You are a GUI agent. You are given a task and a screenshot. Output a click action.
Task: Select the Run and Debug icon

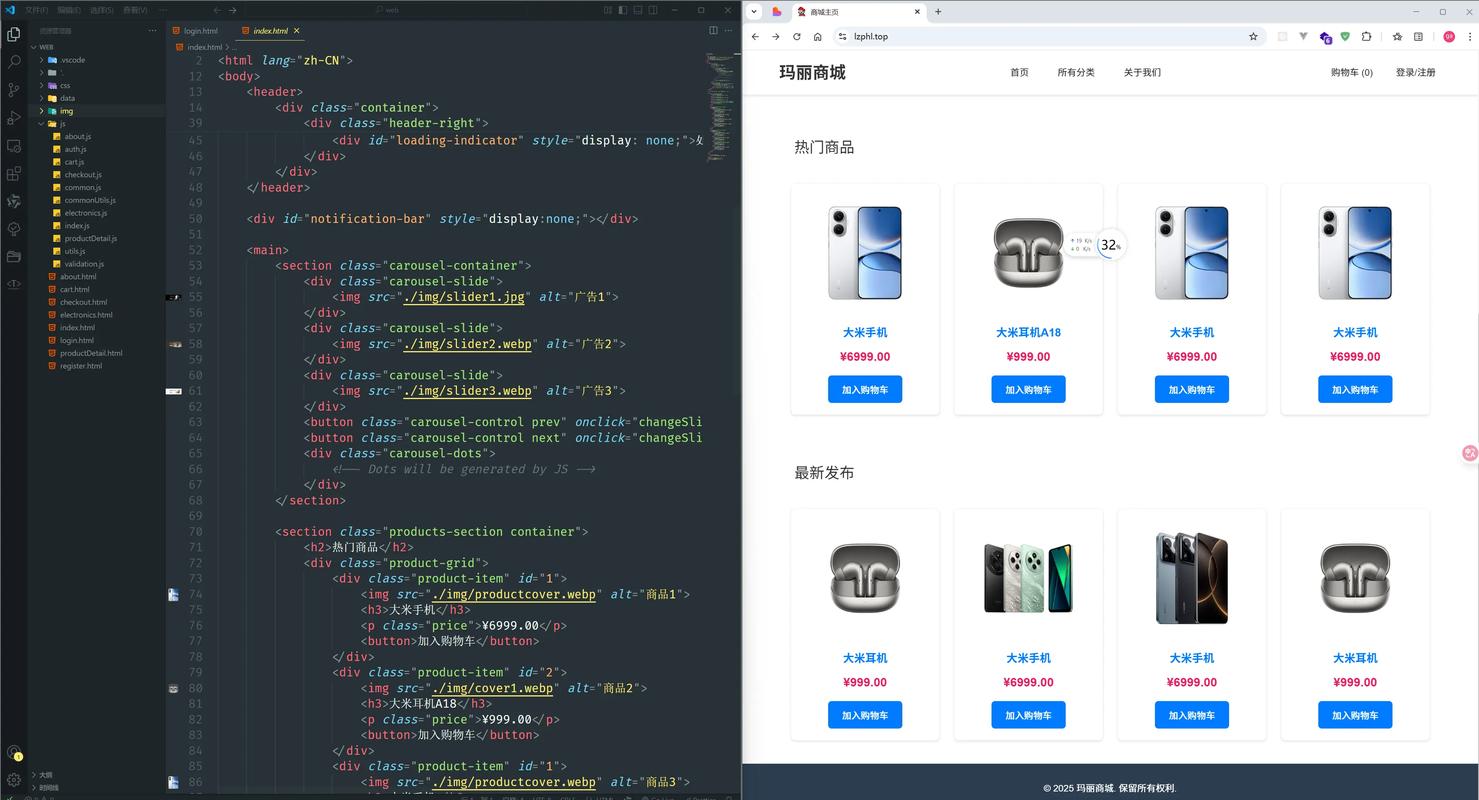click(x=13, y=117)
